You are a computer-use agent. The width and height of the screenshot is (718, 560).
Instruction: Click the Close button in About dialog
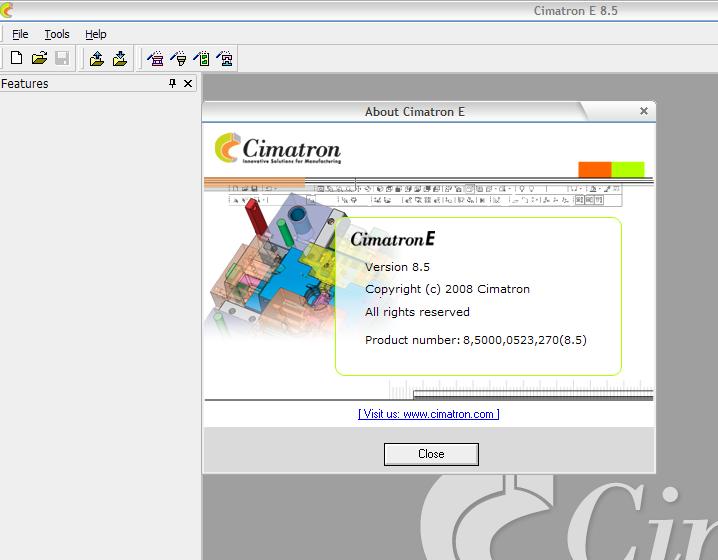pyautogui.click(x=431, y=454)
